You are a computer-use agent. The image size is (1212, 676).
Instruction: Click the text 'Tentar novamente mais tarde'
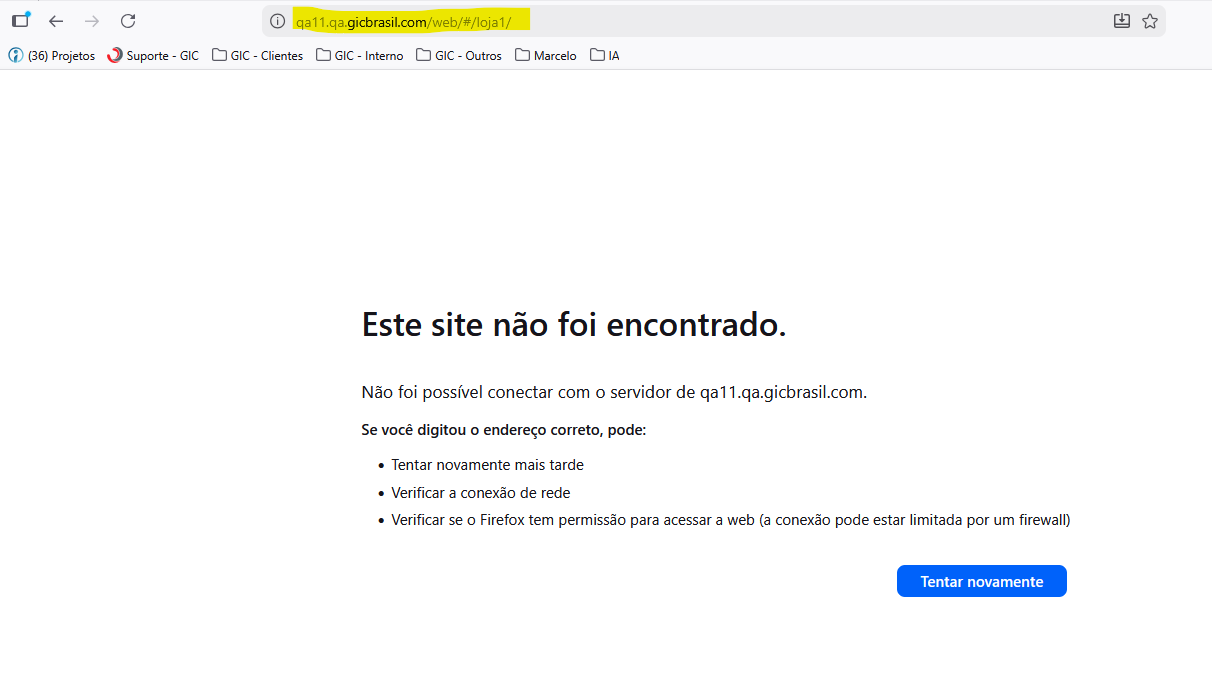tap(487, 465)
